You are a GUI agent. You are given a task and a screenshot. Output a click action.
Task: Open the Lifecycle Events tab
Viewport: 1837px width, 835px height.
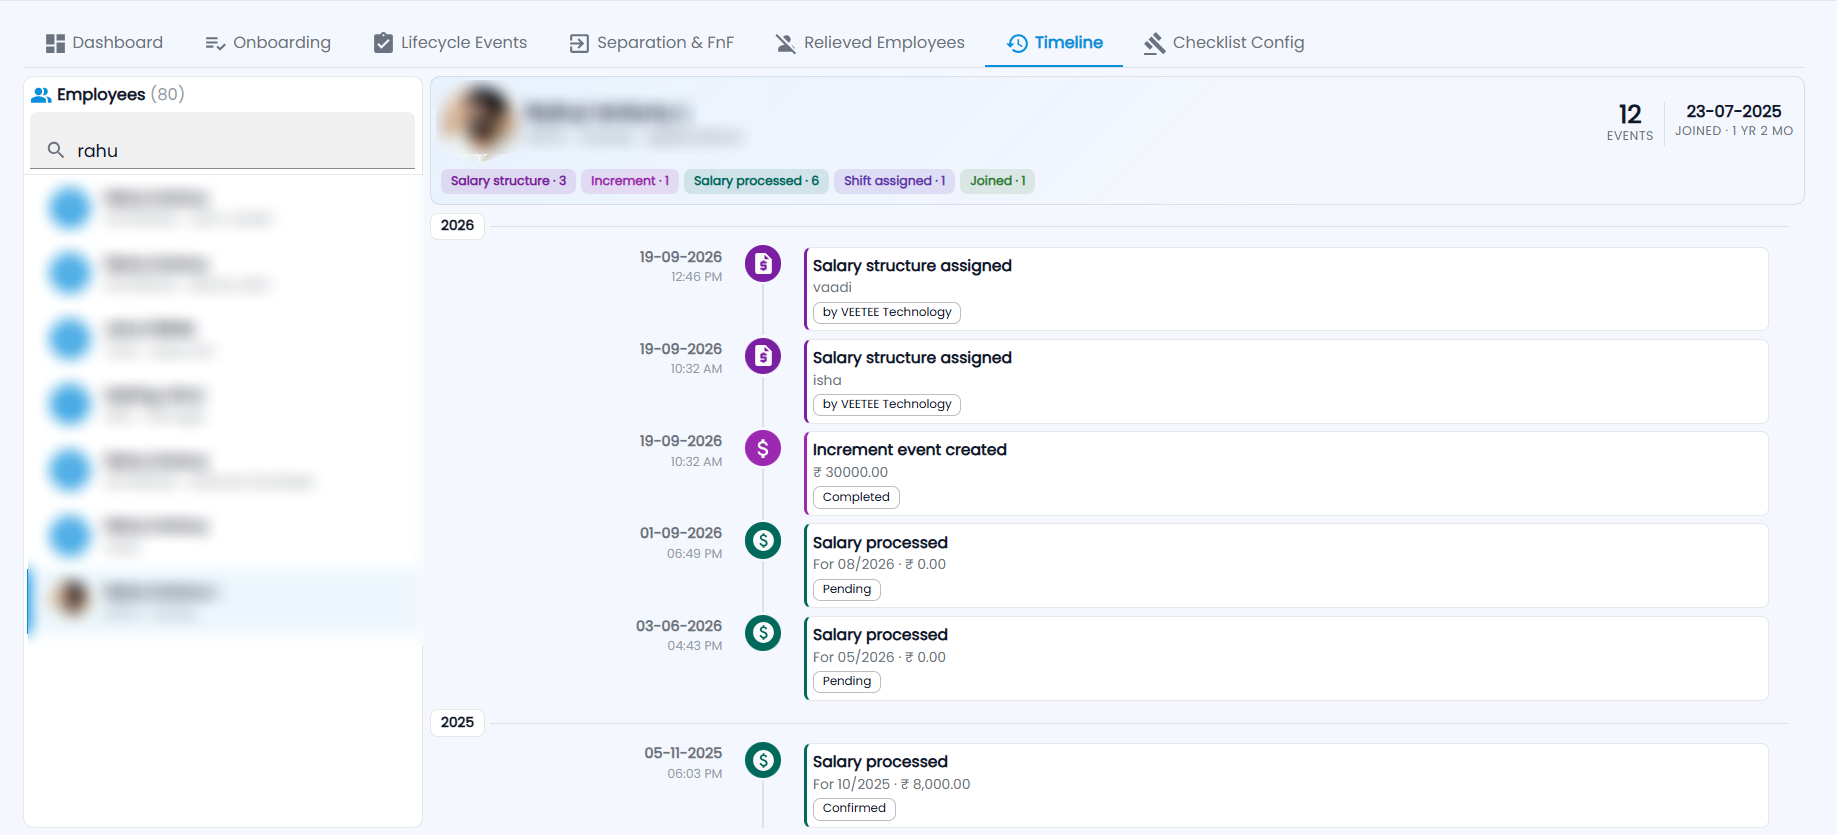450,43
